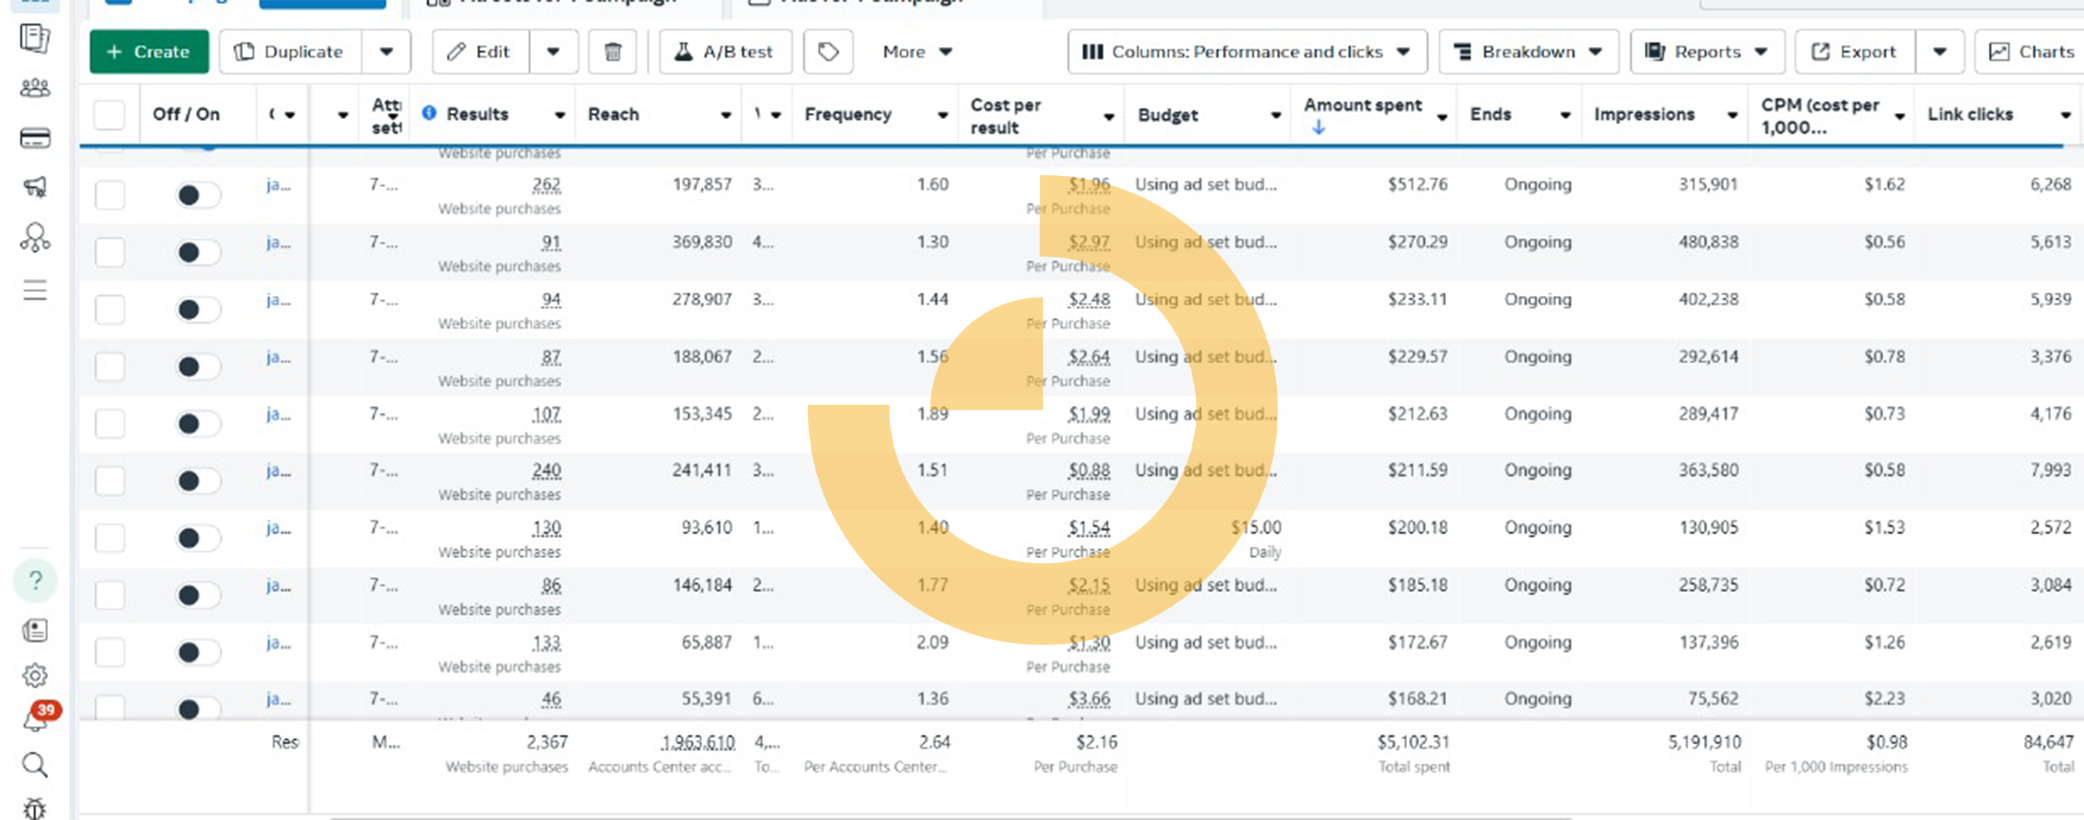Sort by Cost per result header

tap(1006, 116)
